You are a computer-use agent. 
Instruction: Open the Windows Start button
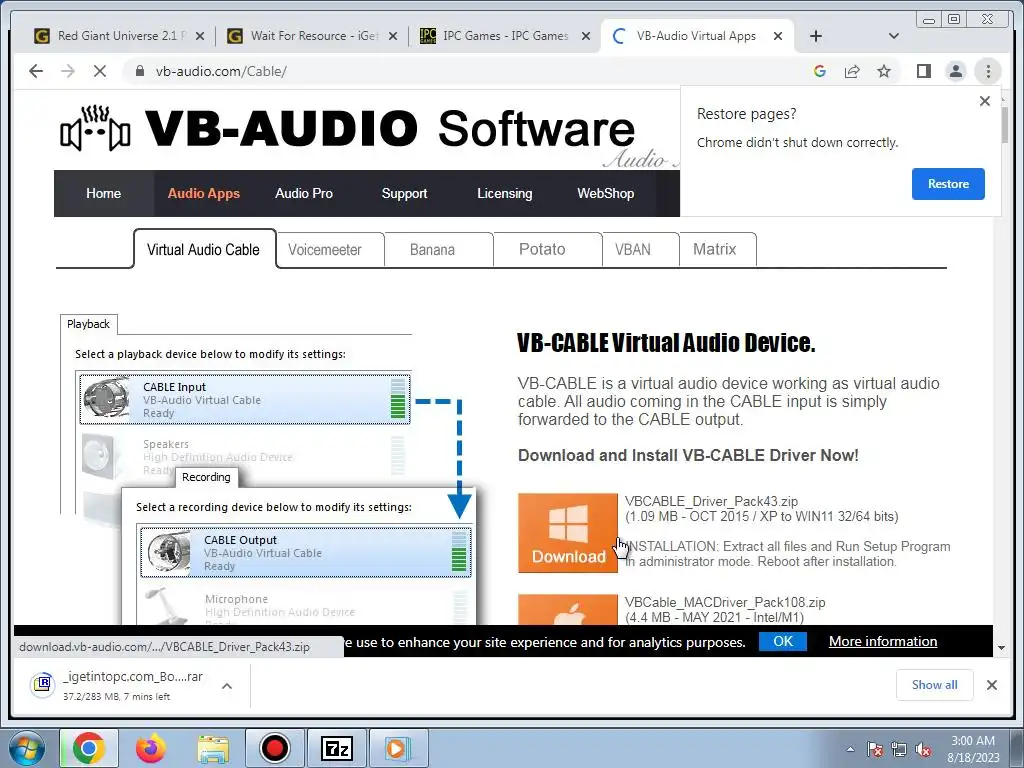(x=25, y=748)
